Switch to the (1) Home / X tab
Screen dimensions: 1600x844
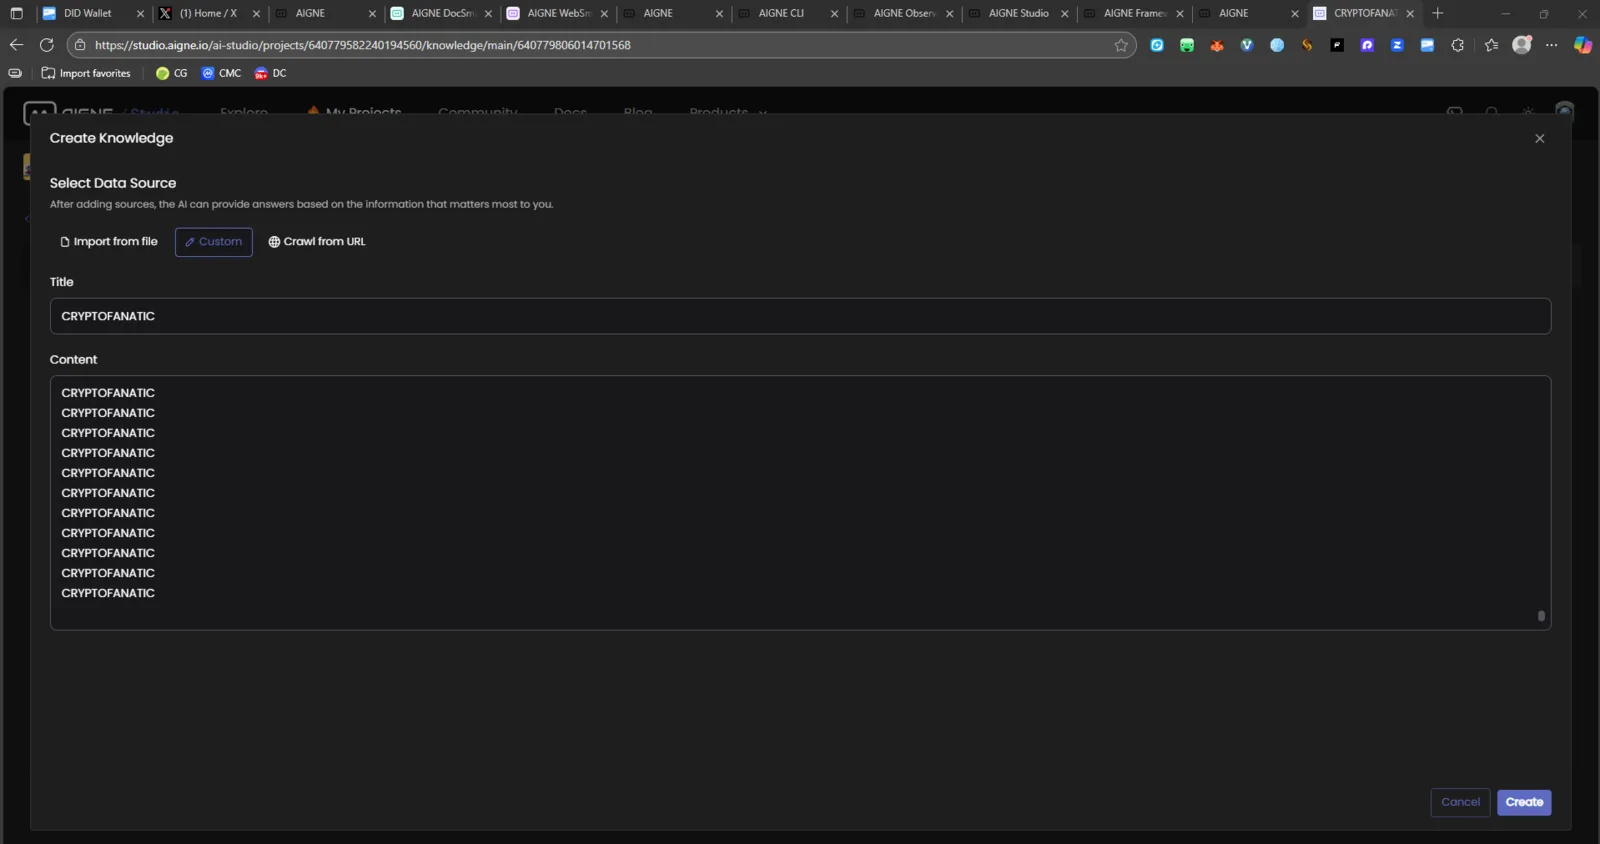click(208, 13)
